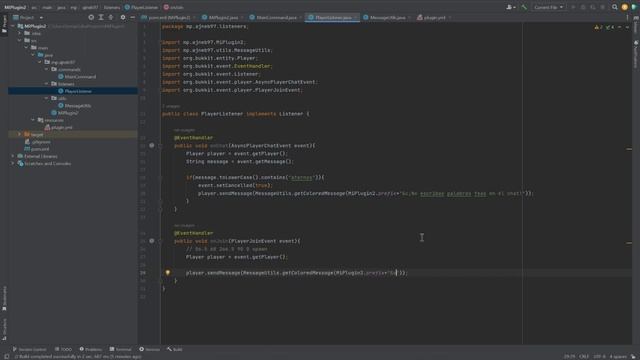The width and height of the screenshot is (640, 360).
Task: Collapse the java folder
Action: click(x=33, y=55)
